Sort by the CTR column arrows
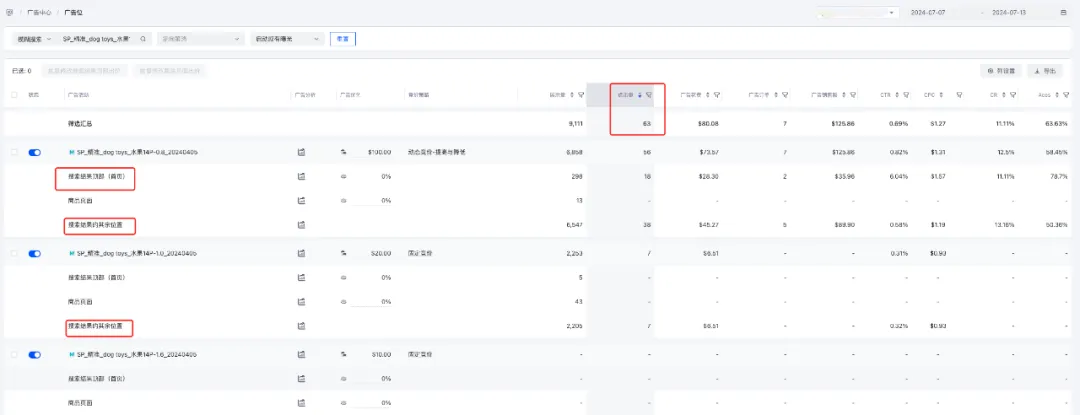 click(897, 95)
